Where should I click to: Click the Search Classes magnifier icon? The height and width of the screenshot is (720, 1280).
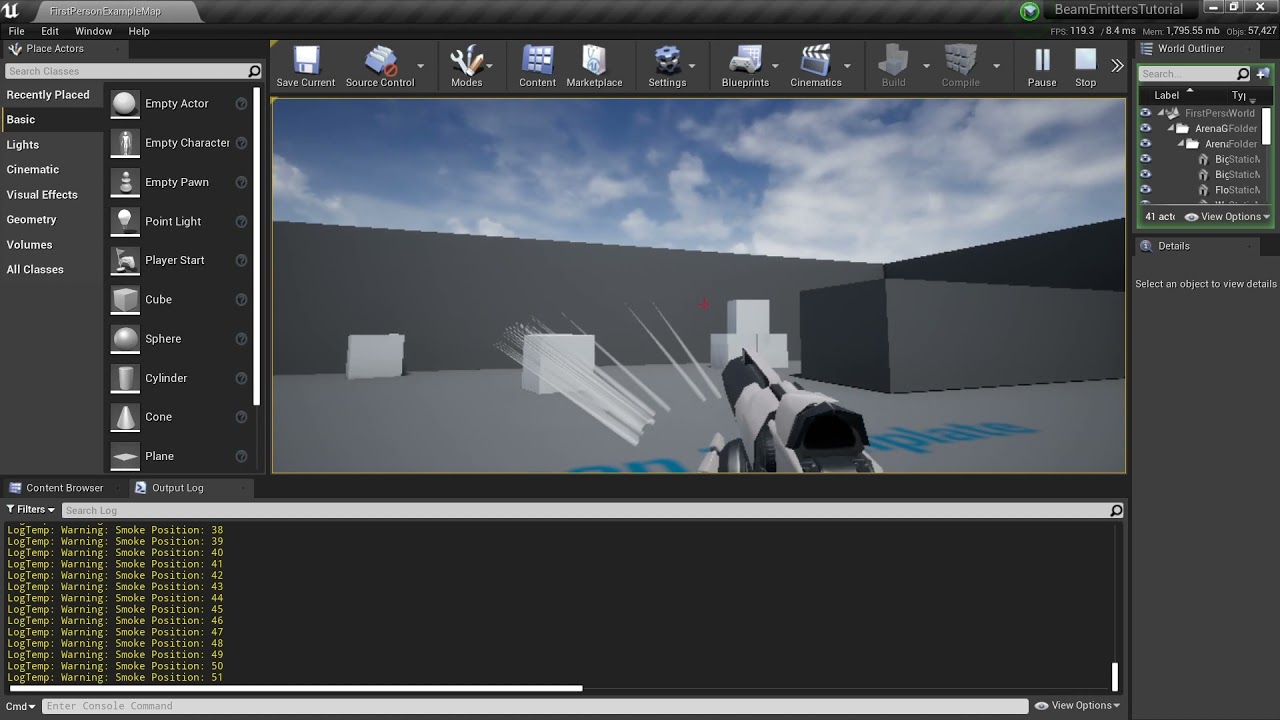254,71
